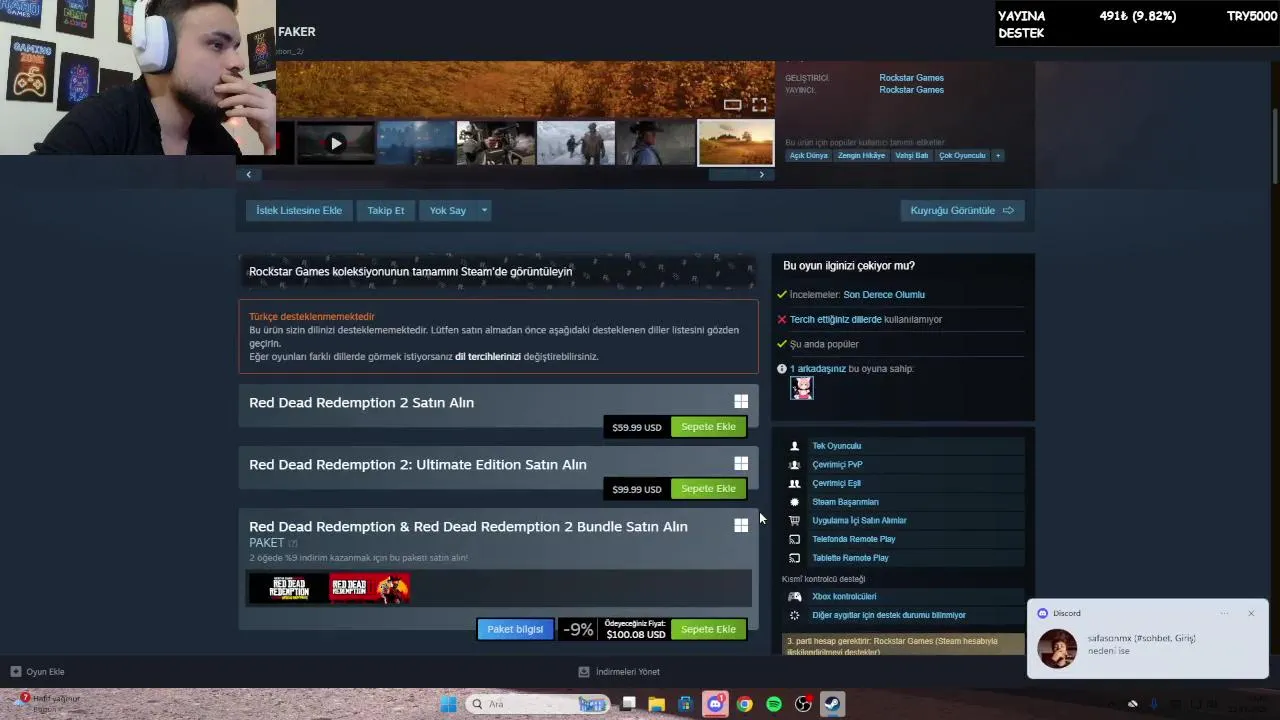The height and width of the screenshot is (720, 1280).
Task: Open the snowy riders screenshot thumbnail
Action: coord(576,143)
